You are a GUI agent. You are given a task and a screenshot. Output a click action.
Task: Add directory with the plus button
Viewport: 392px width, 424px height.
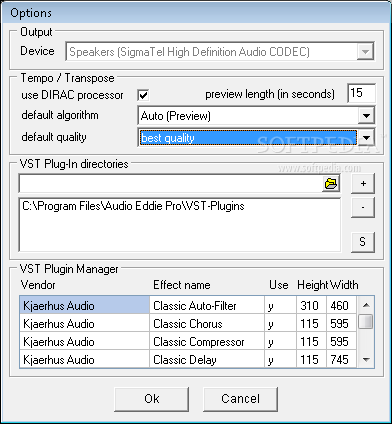363,183
